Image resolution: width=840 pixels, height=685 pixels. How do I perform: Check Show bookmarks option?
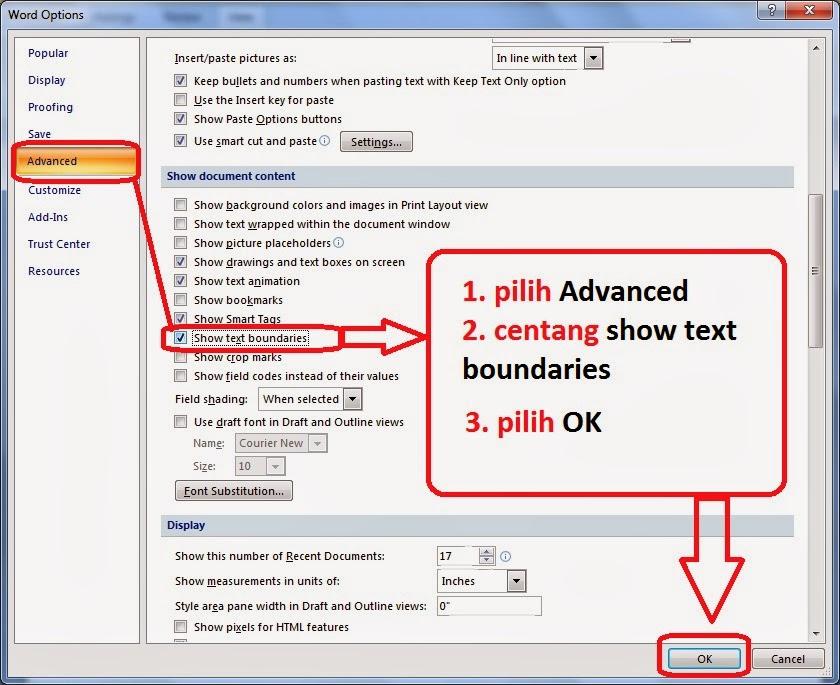point(181,300)
